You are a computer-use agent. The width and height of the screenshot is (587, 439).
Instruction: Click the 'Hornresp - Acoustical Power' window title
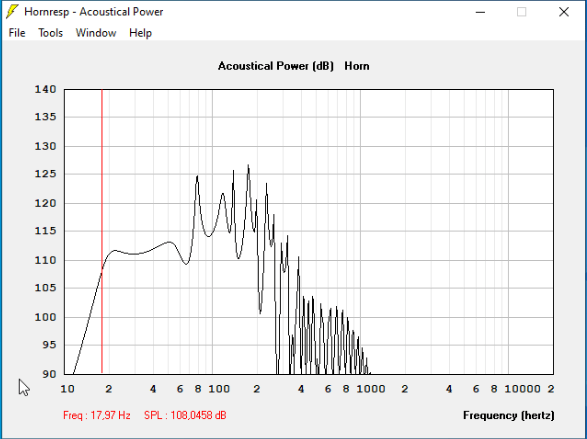tap(94, 12)
